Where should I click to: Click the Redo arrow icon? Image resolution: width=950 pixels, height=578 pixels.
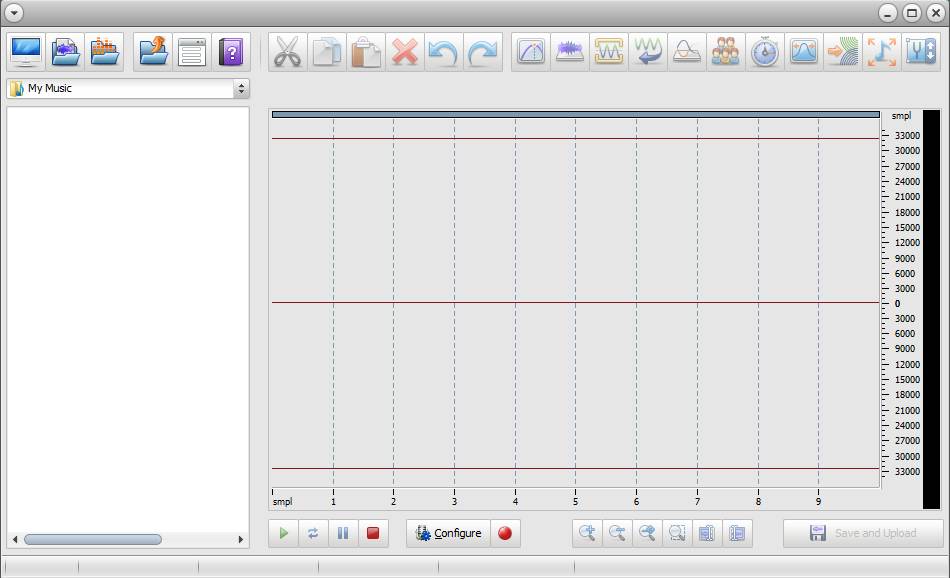[483, 51]
